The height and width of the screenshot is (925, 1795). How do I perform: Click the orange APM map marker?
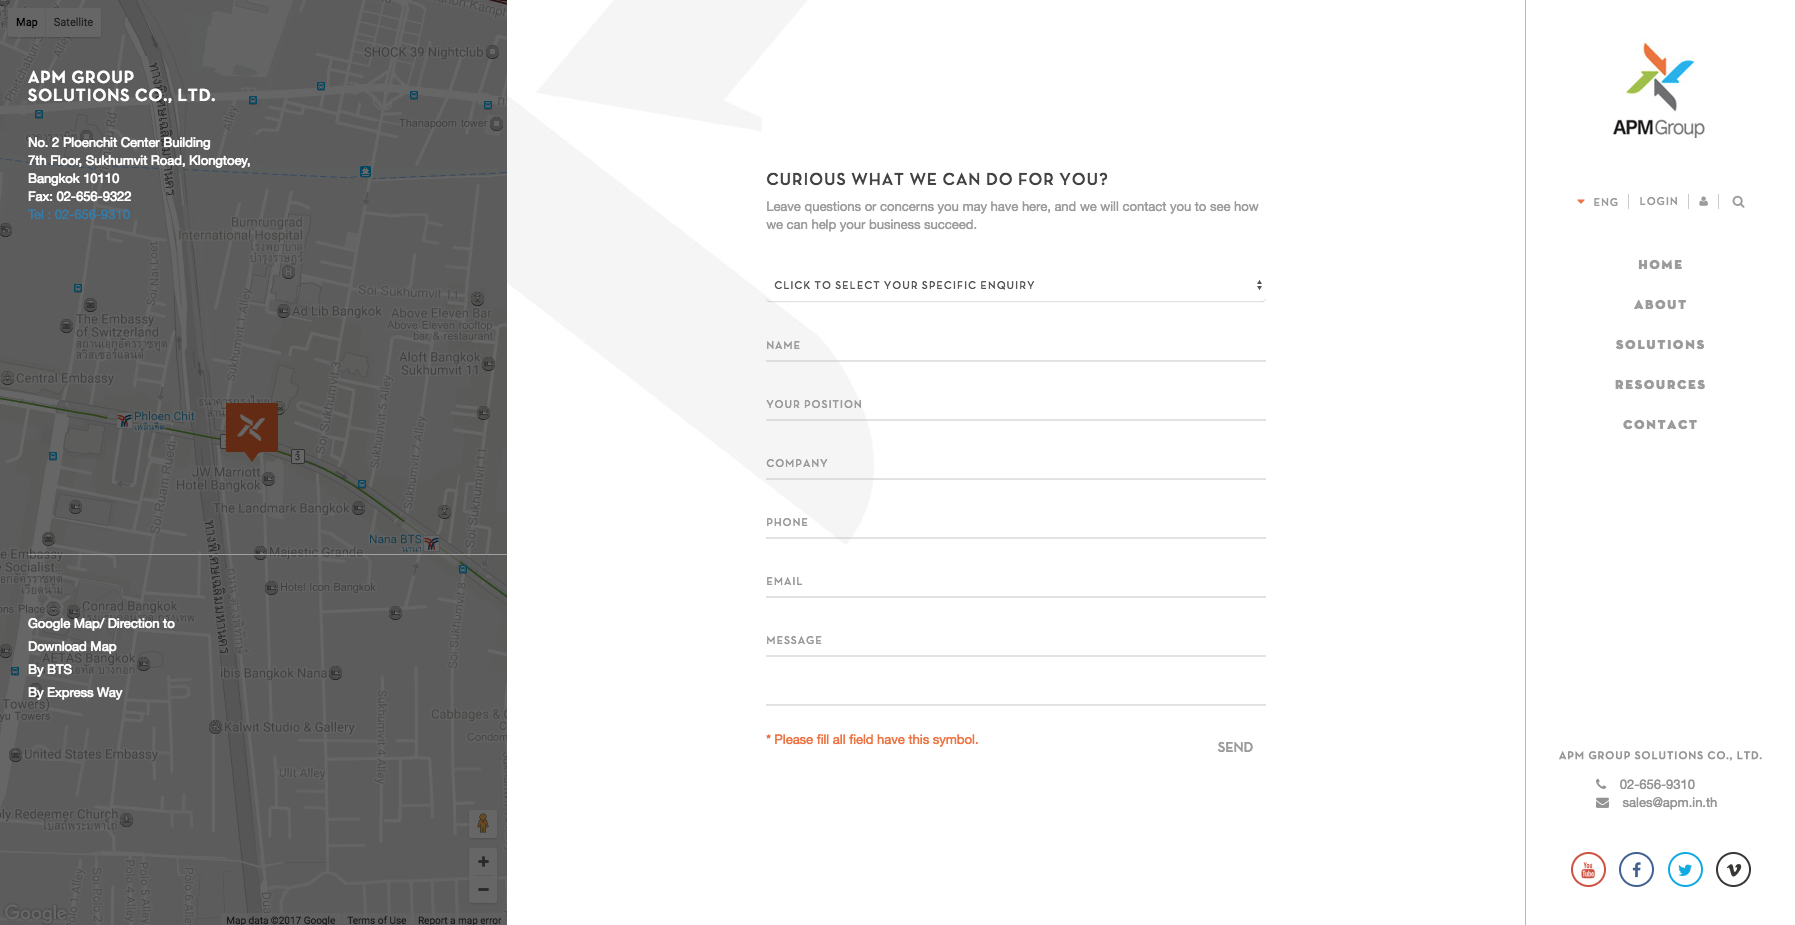(251, 429)
